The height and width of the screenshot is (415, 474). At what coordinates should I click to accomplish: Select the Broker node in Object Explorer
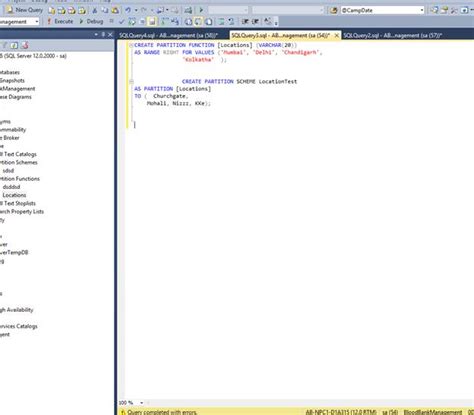pos(10,138)
